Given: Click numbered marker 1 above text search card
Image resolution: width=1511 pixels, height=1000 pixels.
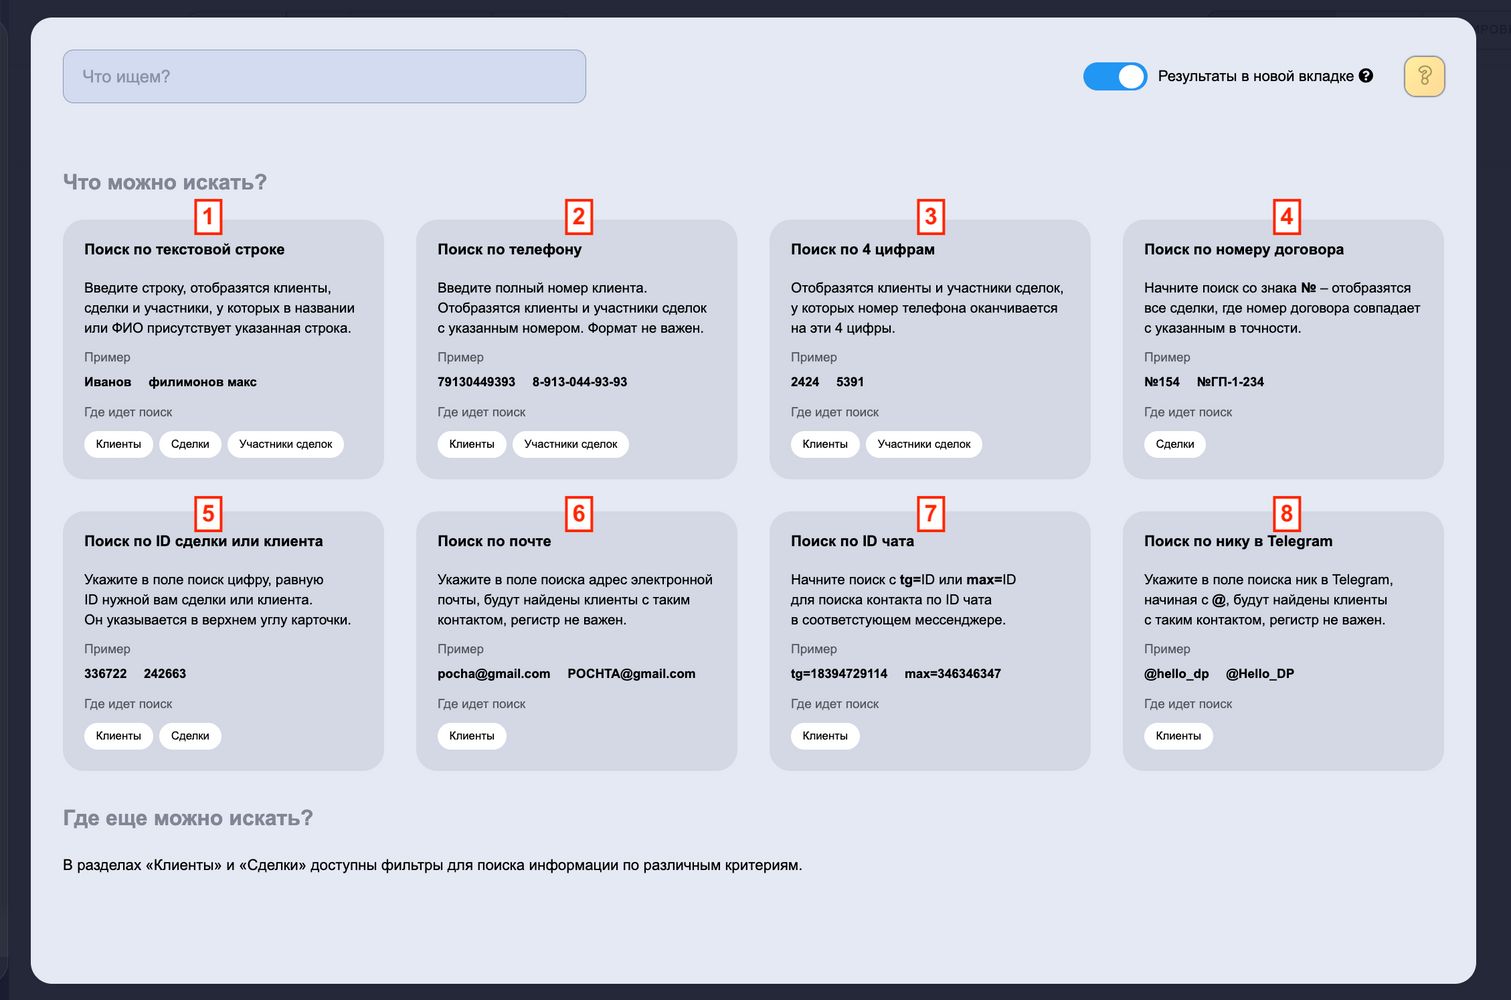Looking at the screenshot, I should tap(207, 216).
